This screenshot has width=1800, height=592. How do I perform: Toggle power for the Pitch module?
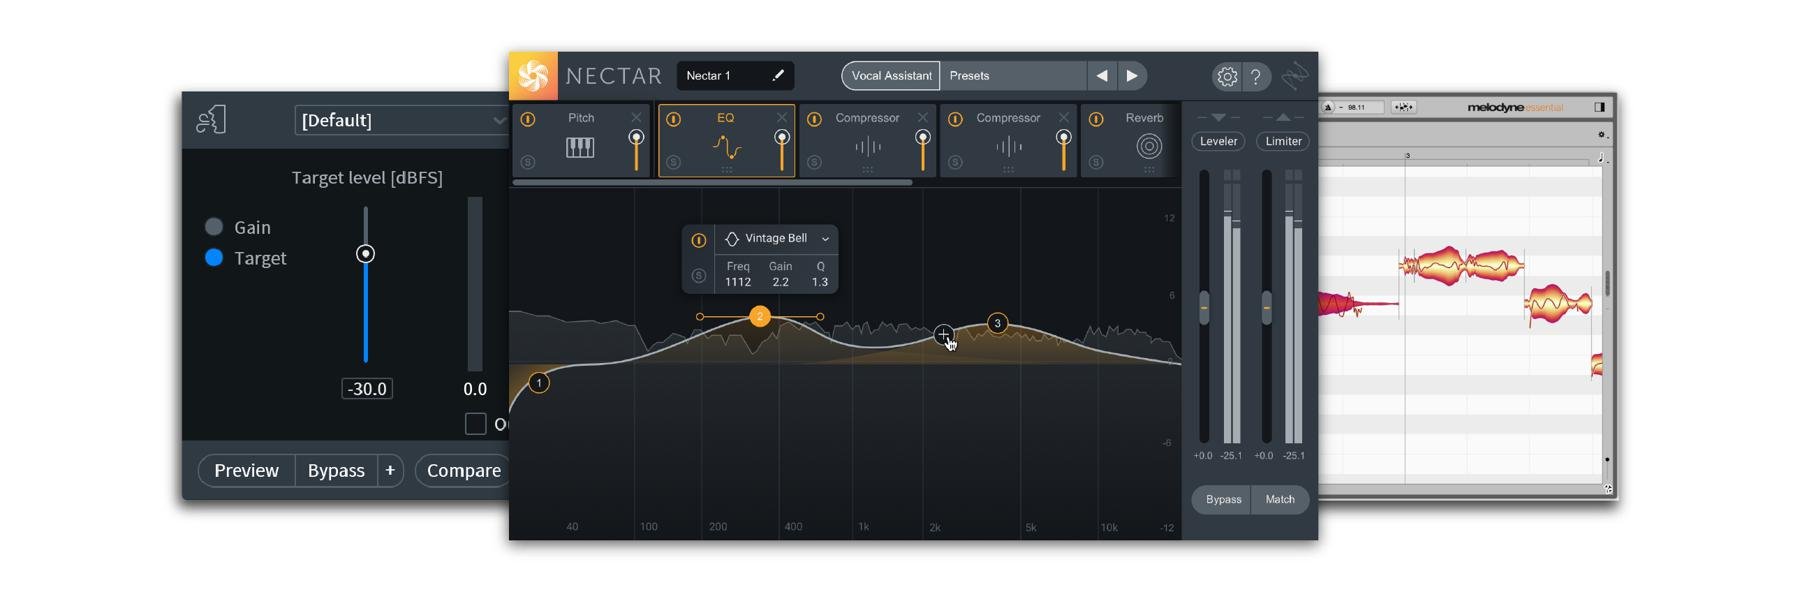[528, 119]
